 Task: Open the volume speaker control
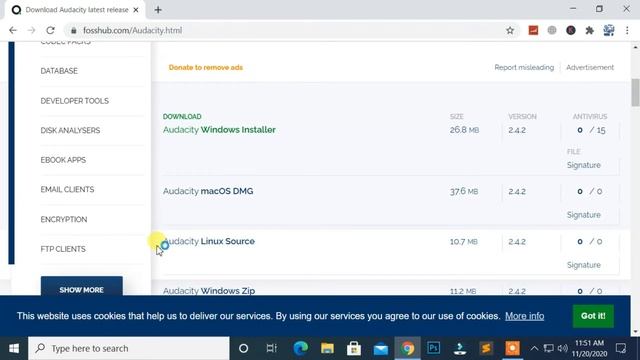coord(563,348)
